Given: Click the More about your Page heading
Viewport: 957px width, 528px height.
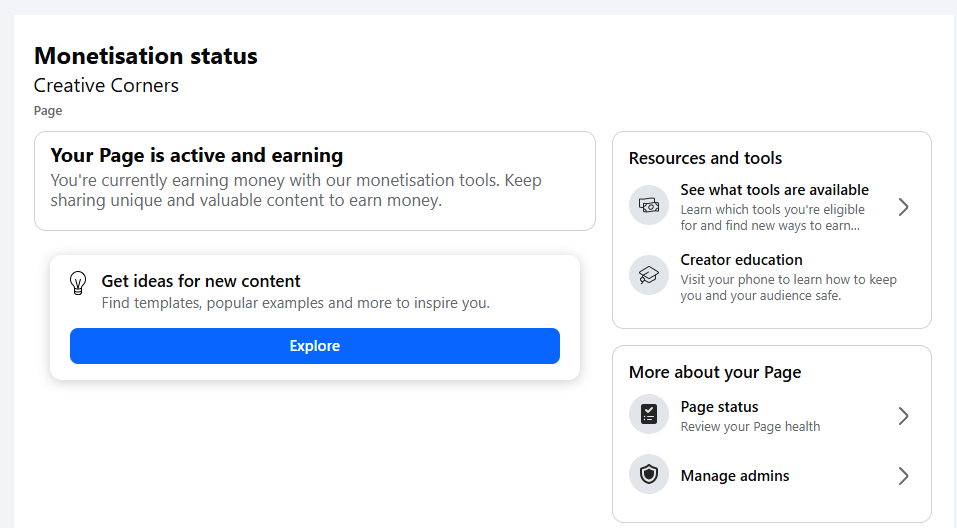Looking at the screenshot, I should 715,372.
